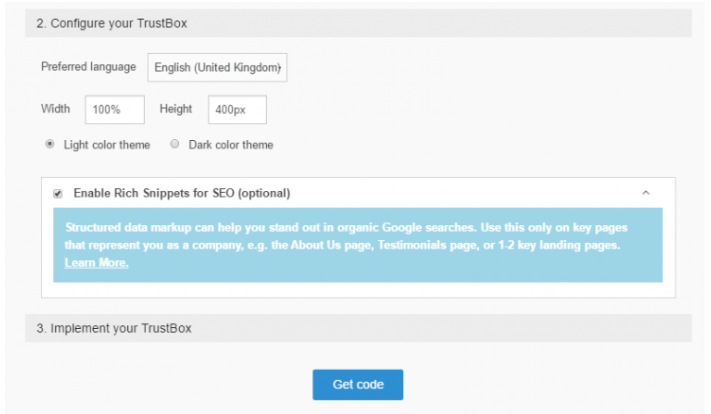
Task: Collapse the Rich Snippets section chevron
Action: pos(646,193)
